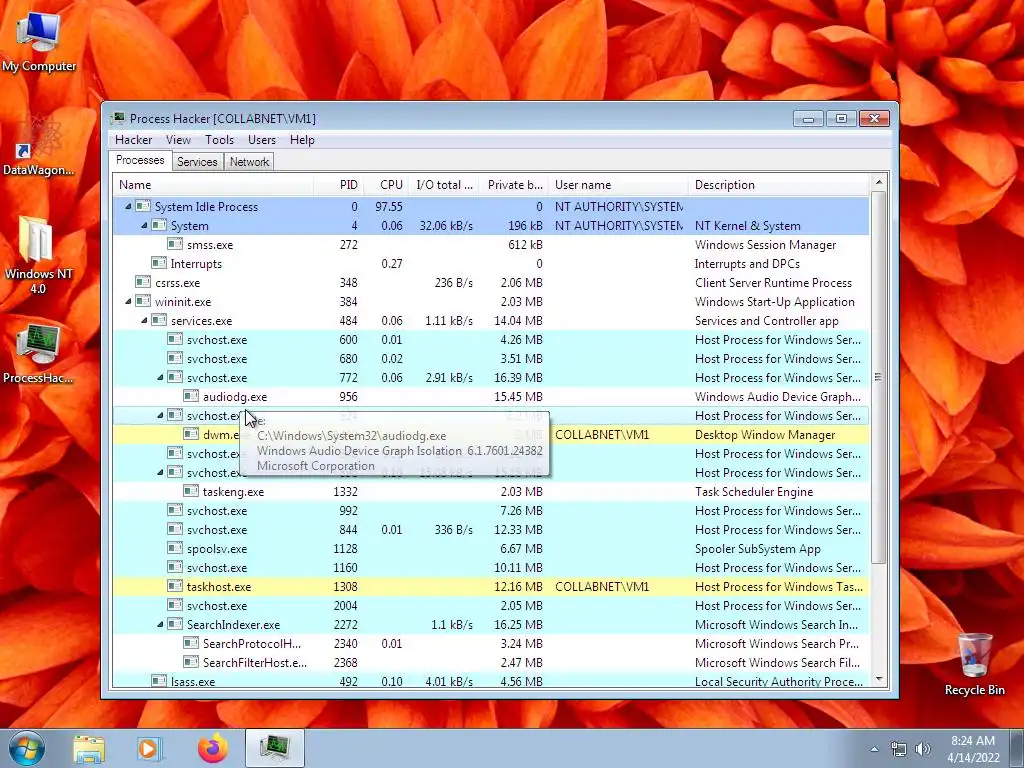Select 'Local Security Authority Proce...' description
The width and height of the screenshot is (1024, 768).
point(778,681)
